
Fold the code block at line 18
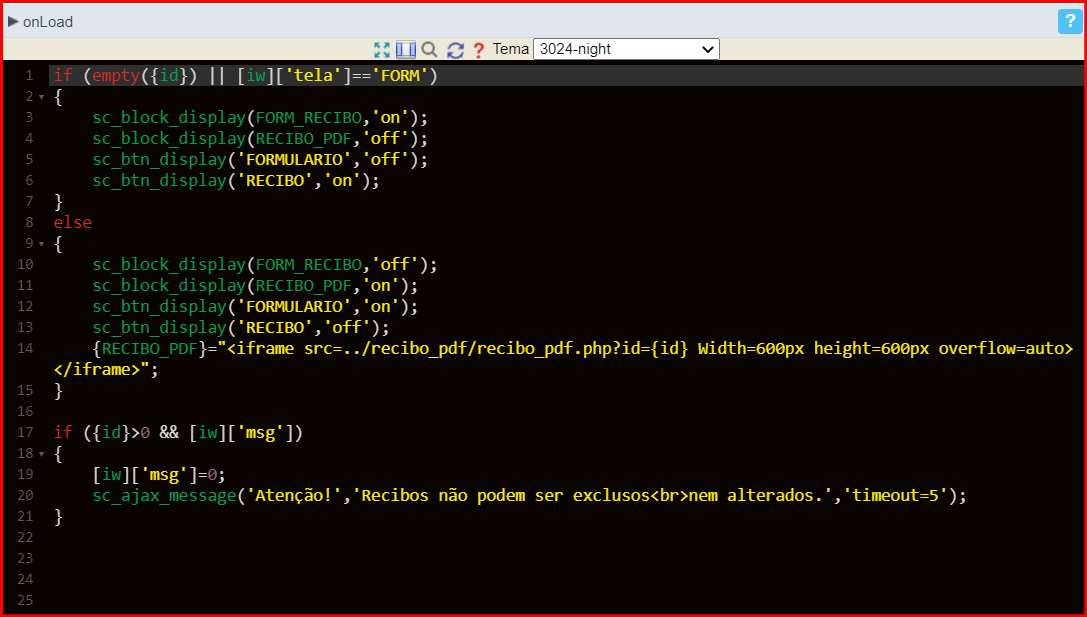[x=41, y=454]
